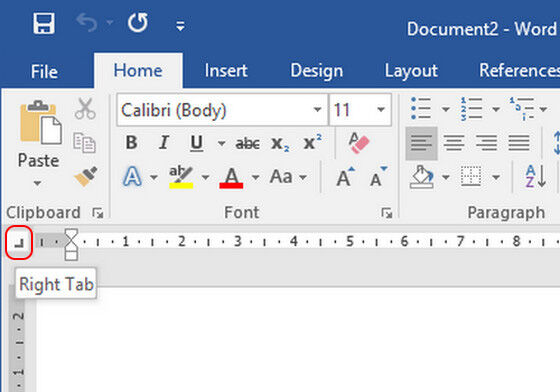This screenshot has height=392, width=560.
Task: Open font color dropdown arrow
Action: 255,177
